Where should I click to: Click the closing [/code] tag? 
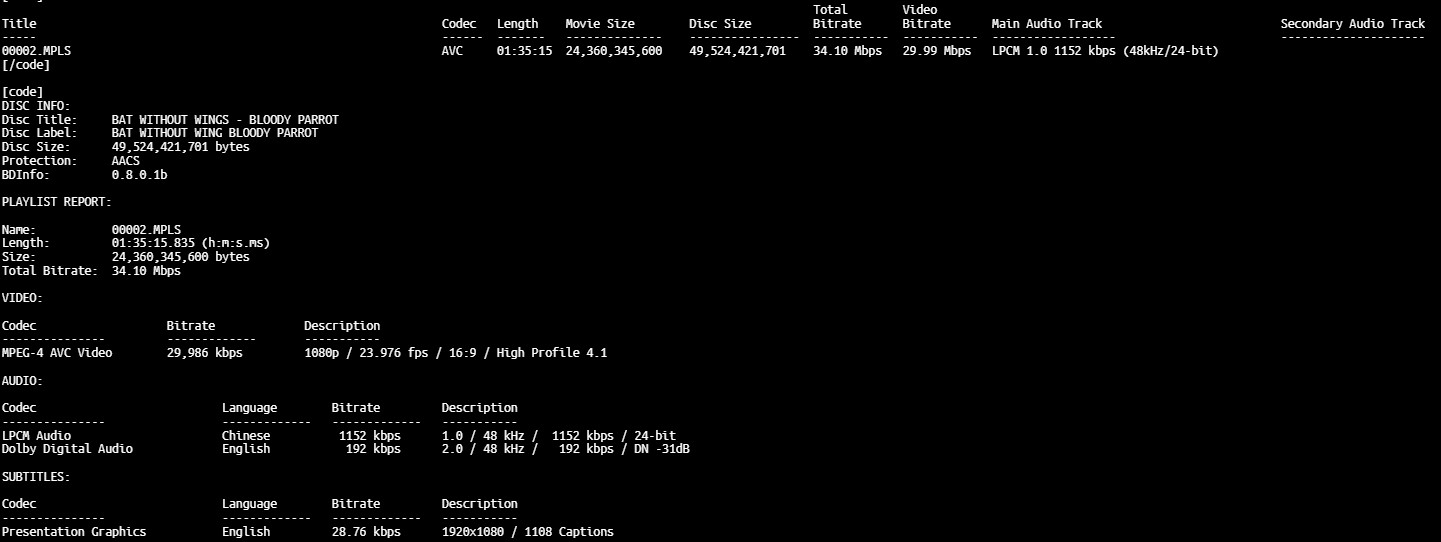26,65
